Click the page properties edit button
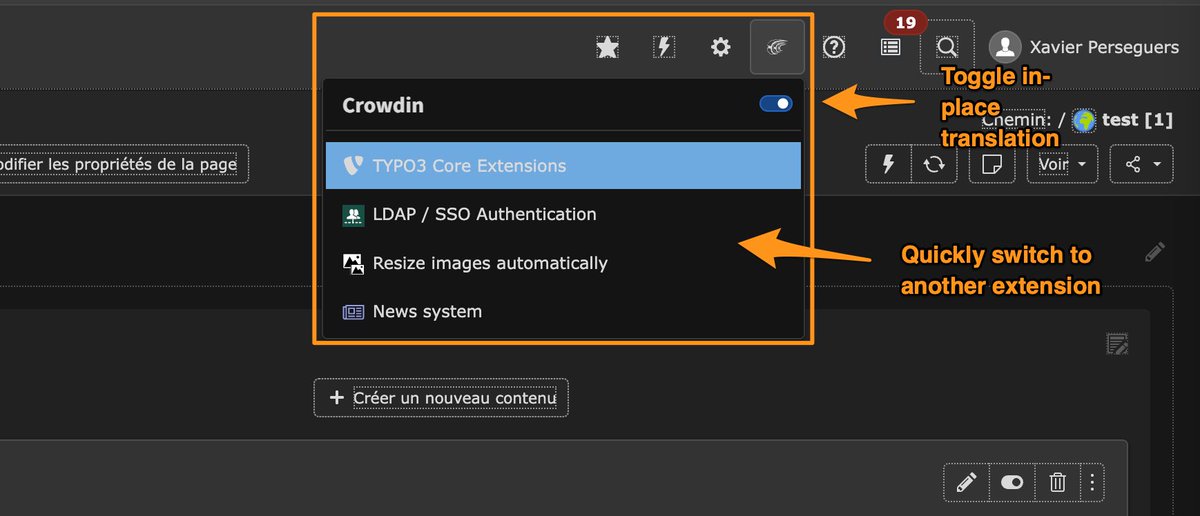 (x=120, y=164)
